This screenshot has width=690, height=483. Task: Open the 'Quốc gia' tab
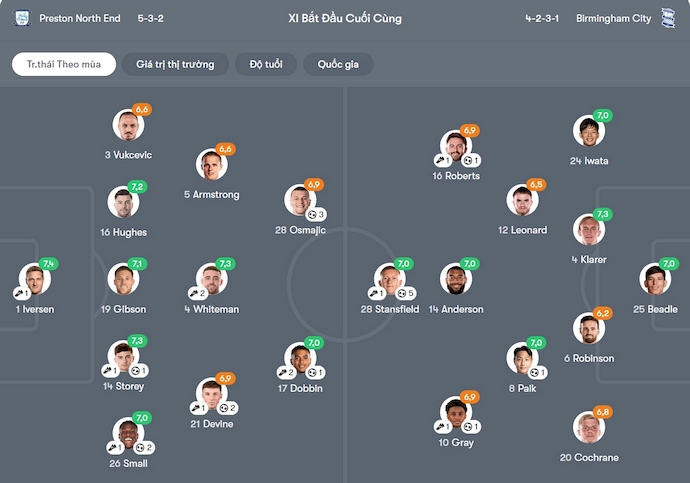point(338,64)
